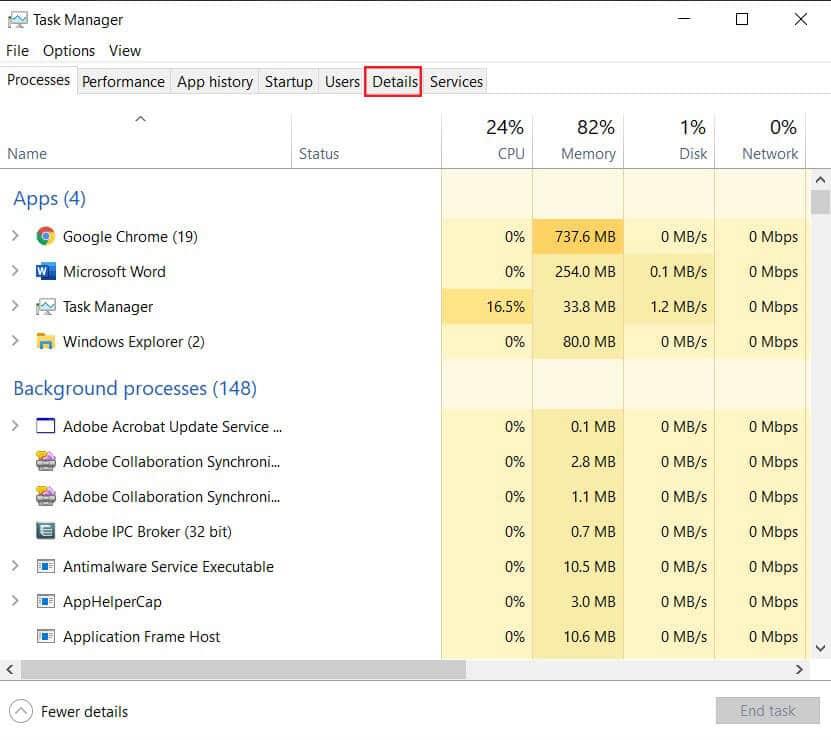Click the horizontal scrollbar right arrow

pyautogui.click(x=799, y=670)
